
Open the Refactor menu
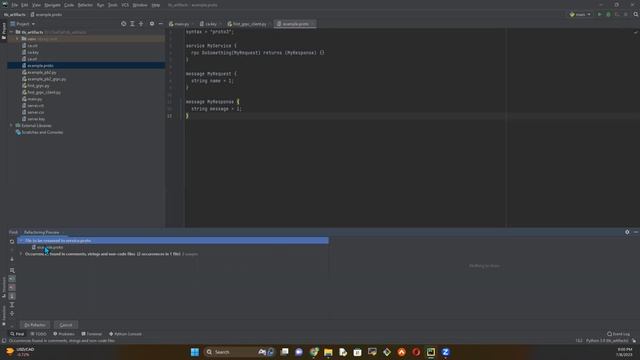tap(85, 5)
